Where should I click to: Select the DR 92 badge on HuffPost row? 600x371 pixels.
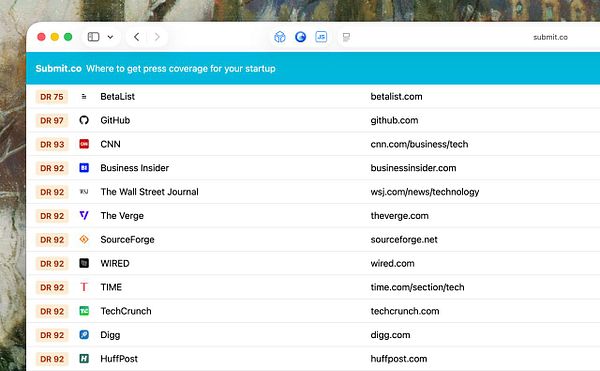pos(52,359)
